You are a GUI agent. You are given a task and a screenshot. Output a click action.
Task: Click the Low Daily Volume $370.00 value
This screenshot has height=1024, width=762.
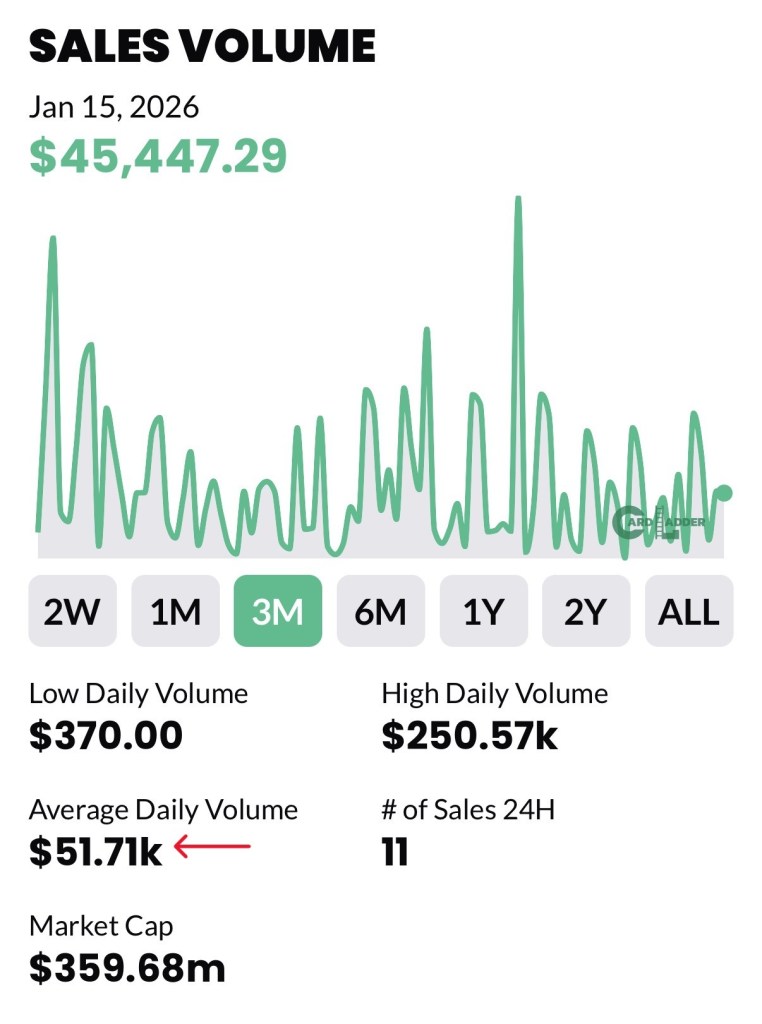[106, 736]
